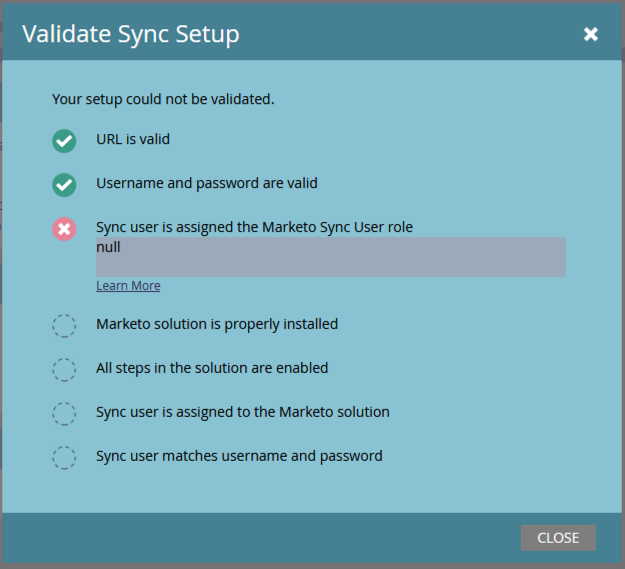Click the Validate Sync Setup title
The height and width of the screenshot is (569, 625).
(131, 34)
